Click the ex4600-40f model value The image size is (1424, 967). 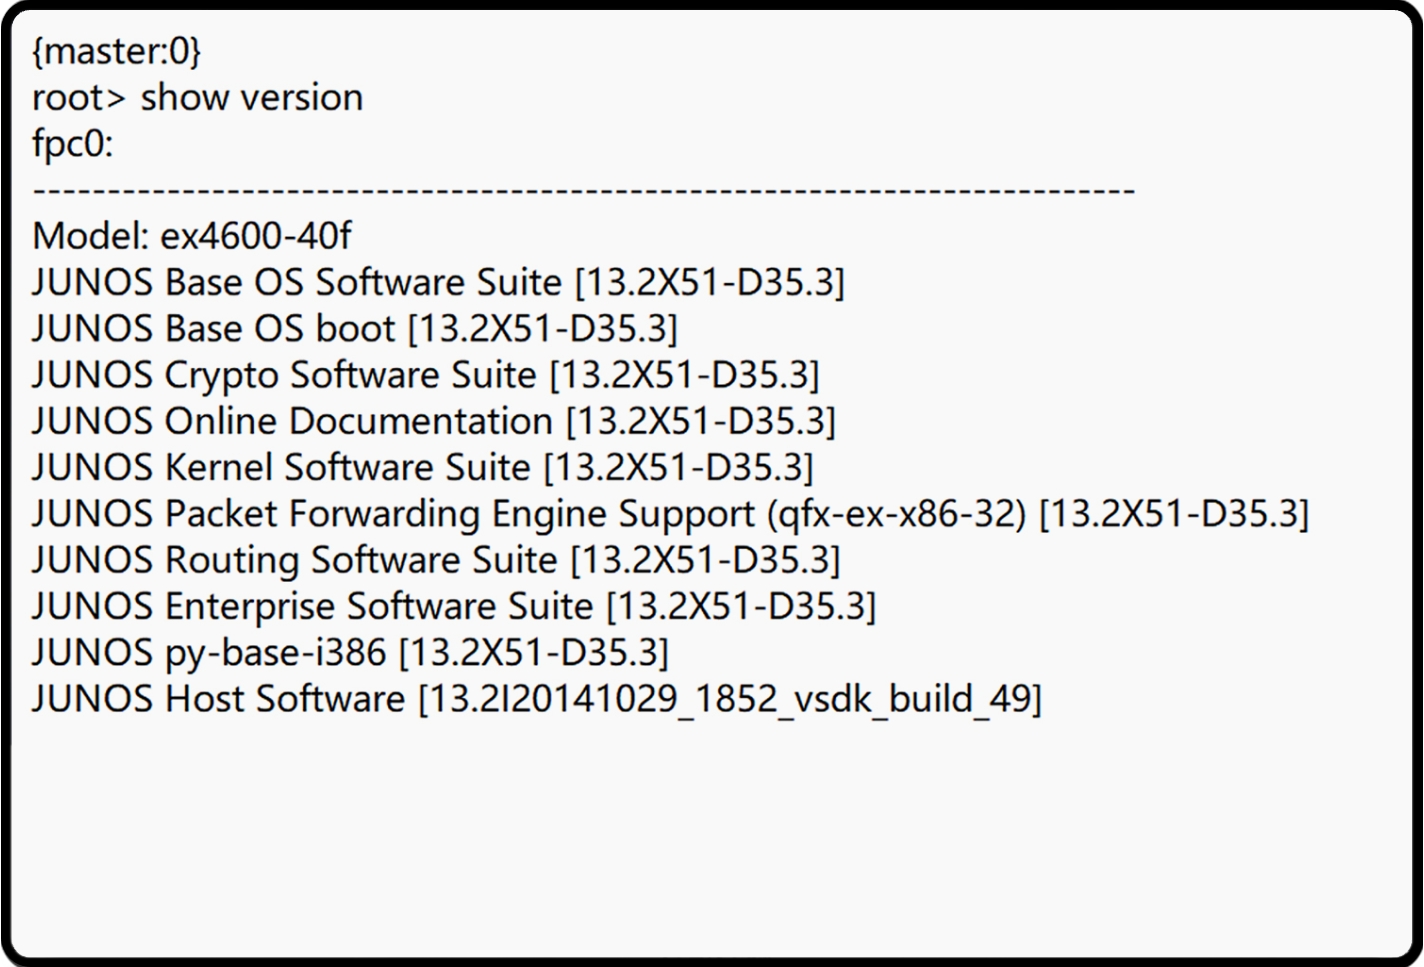256,237
